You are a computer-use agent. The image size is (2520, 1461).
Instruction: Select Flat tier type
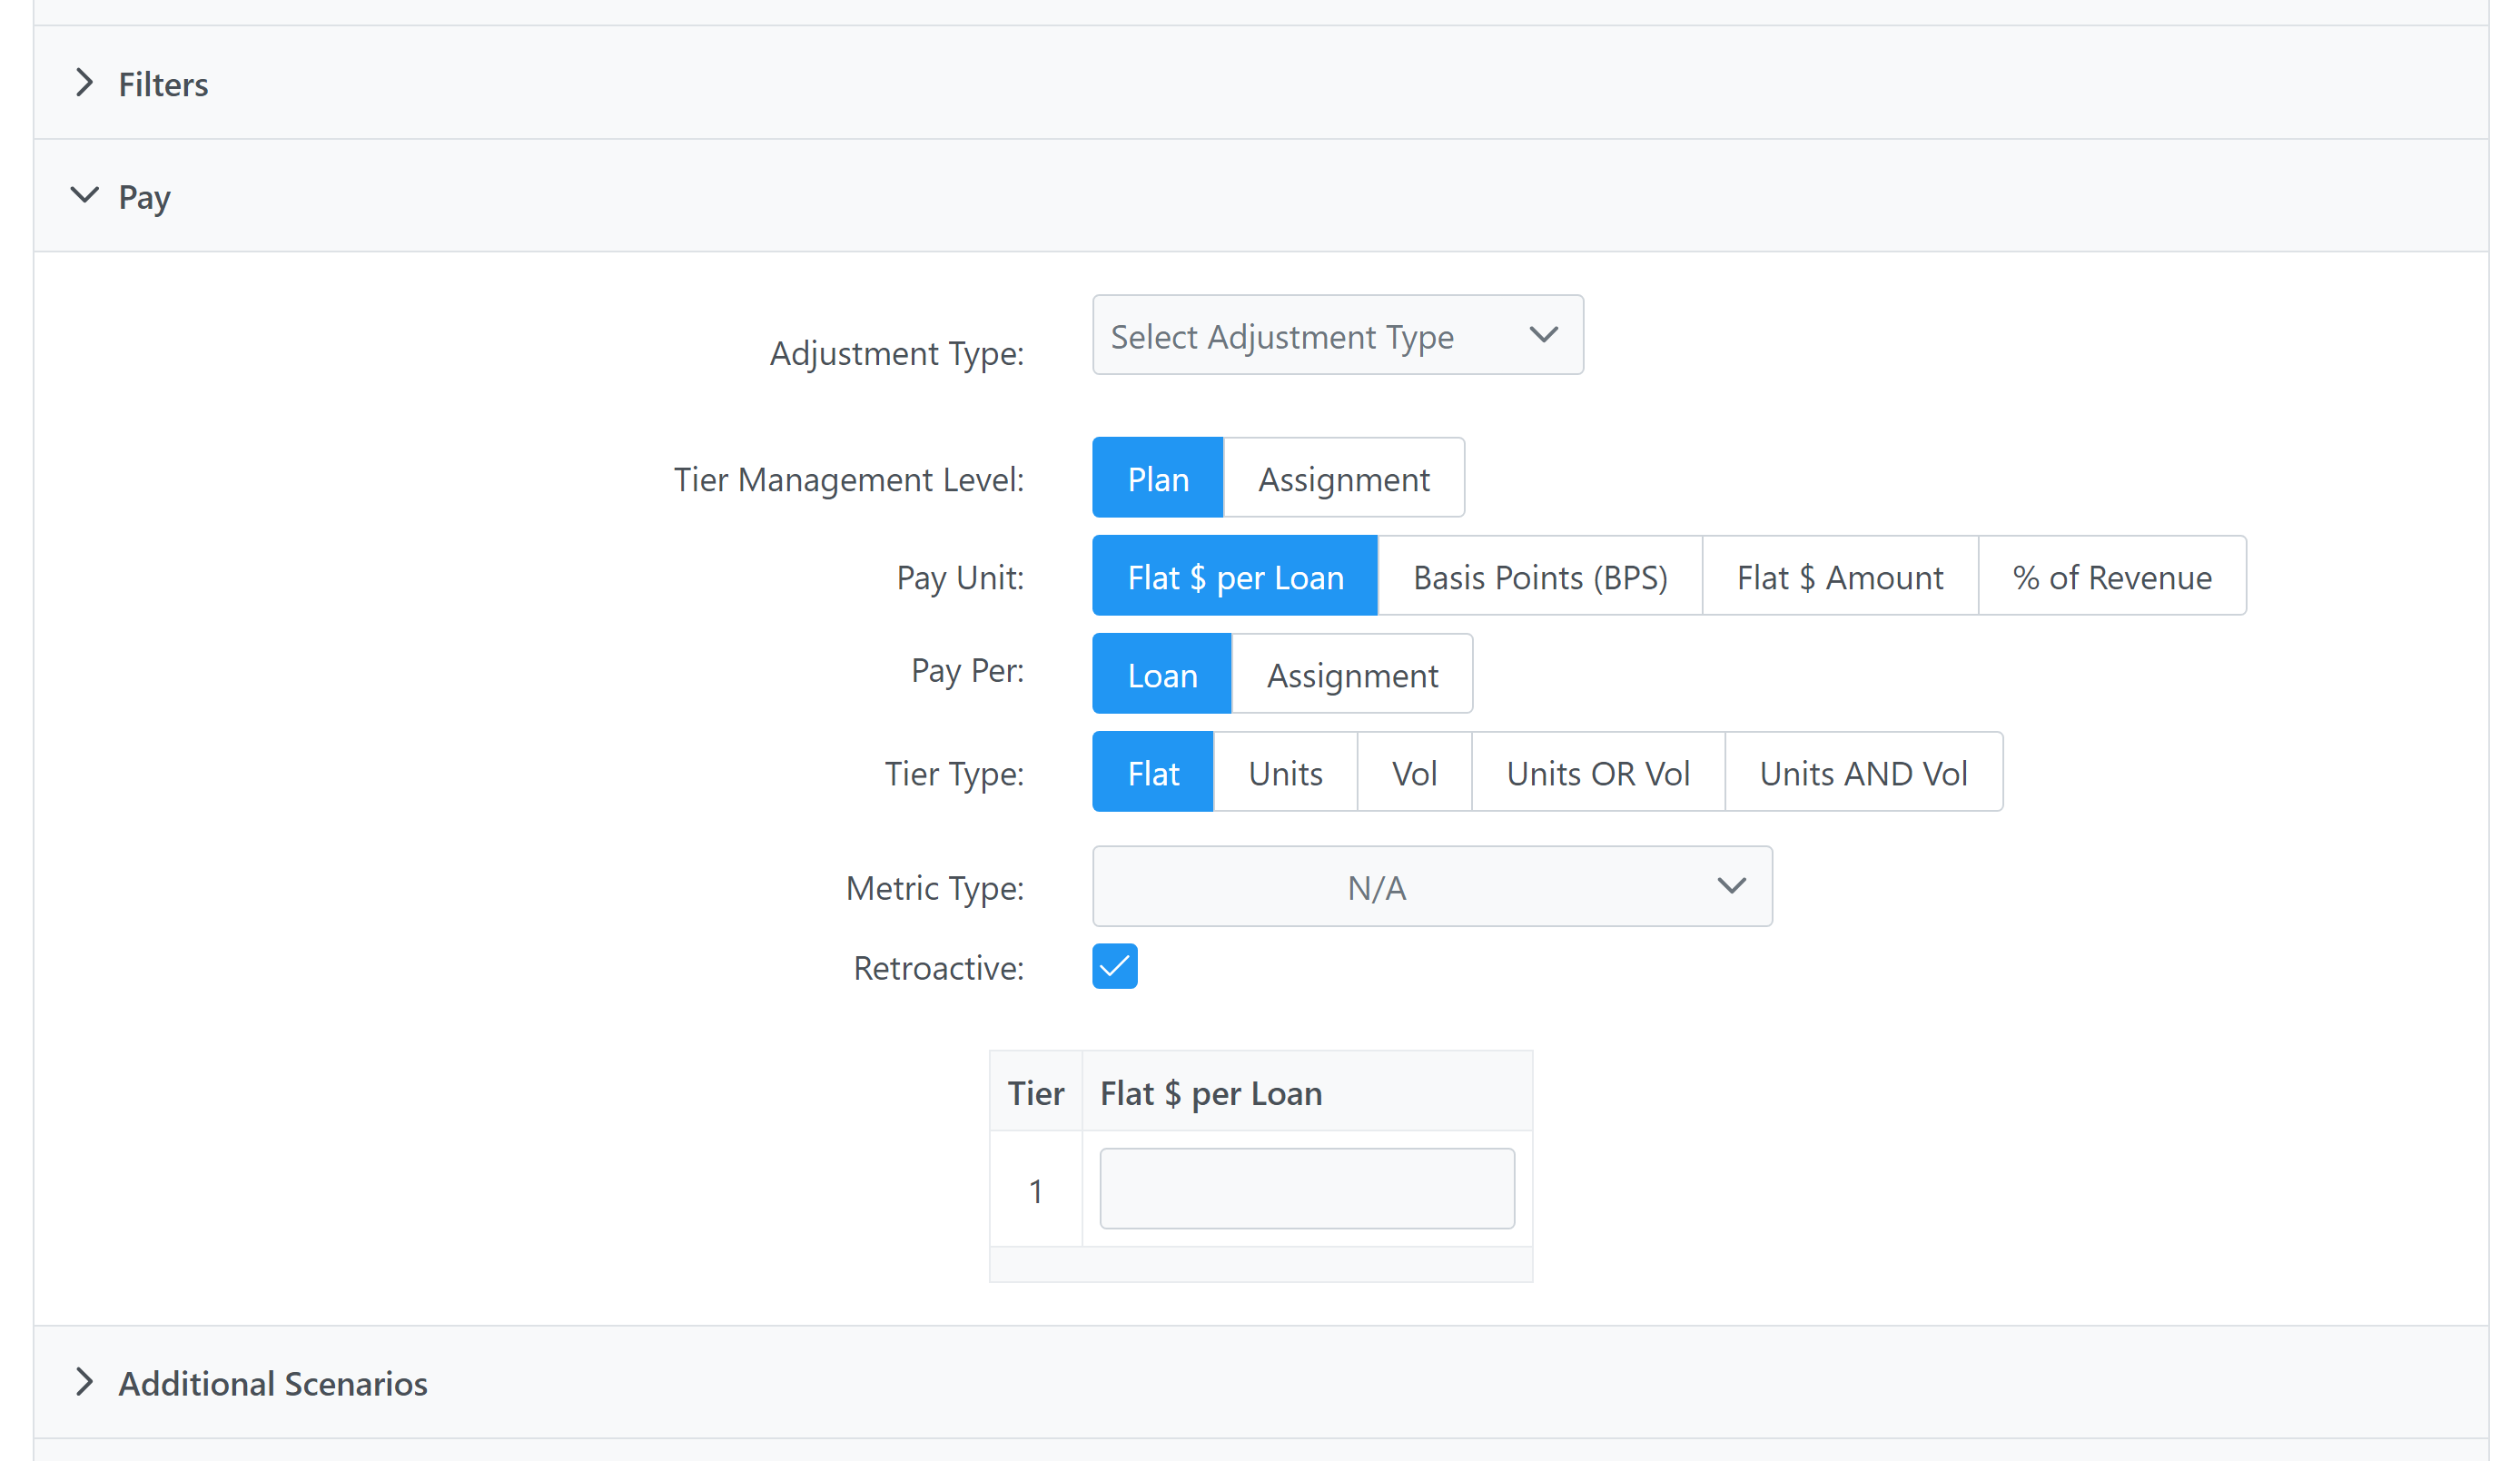pos(1152,772)
